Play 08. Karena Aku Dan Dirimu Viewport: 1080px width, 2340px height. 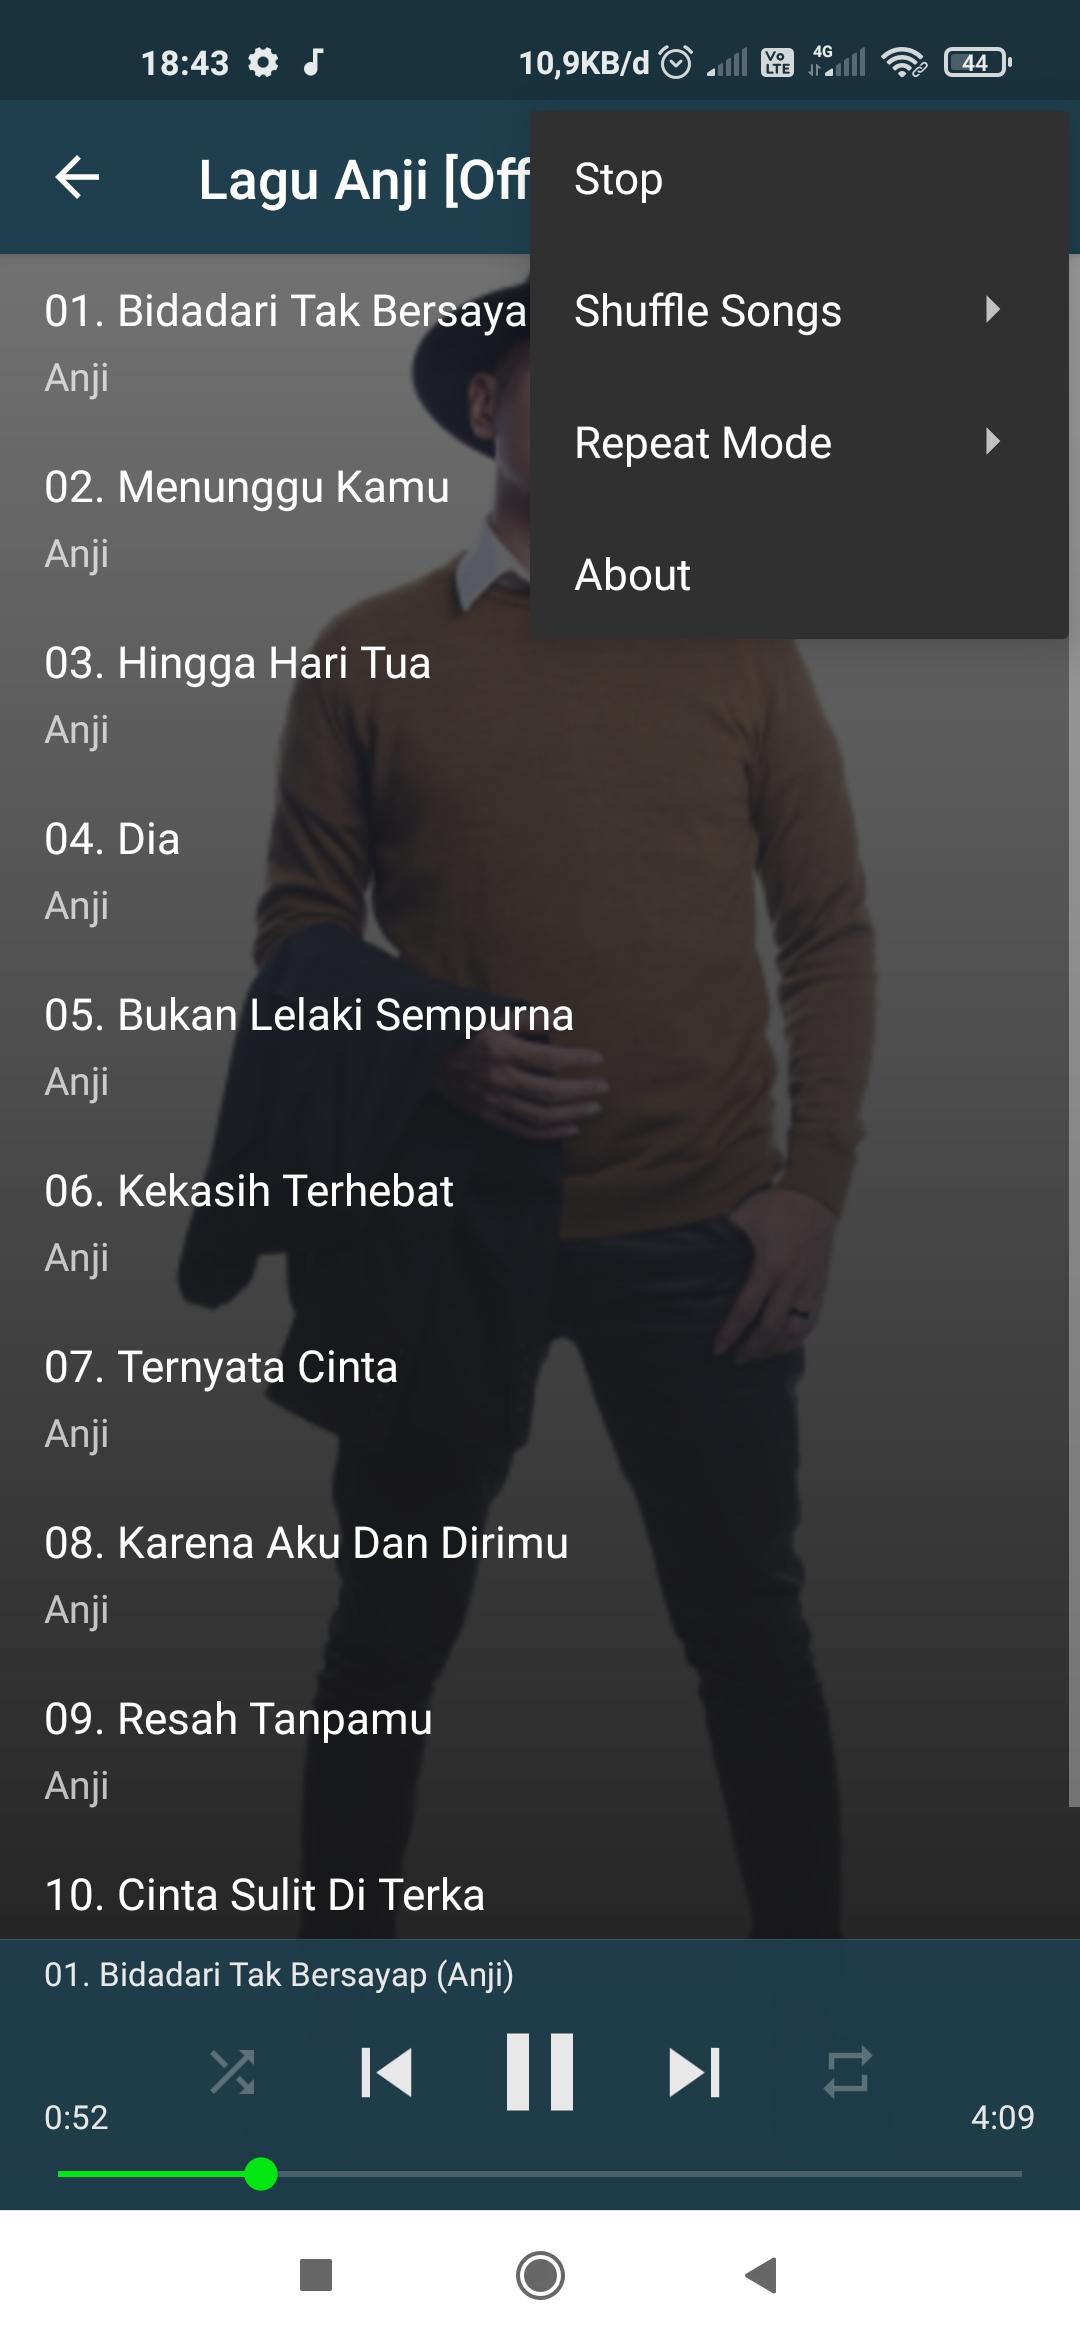[540, 1575]
